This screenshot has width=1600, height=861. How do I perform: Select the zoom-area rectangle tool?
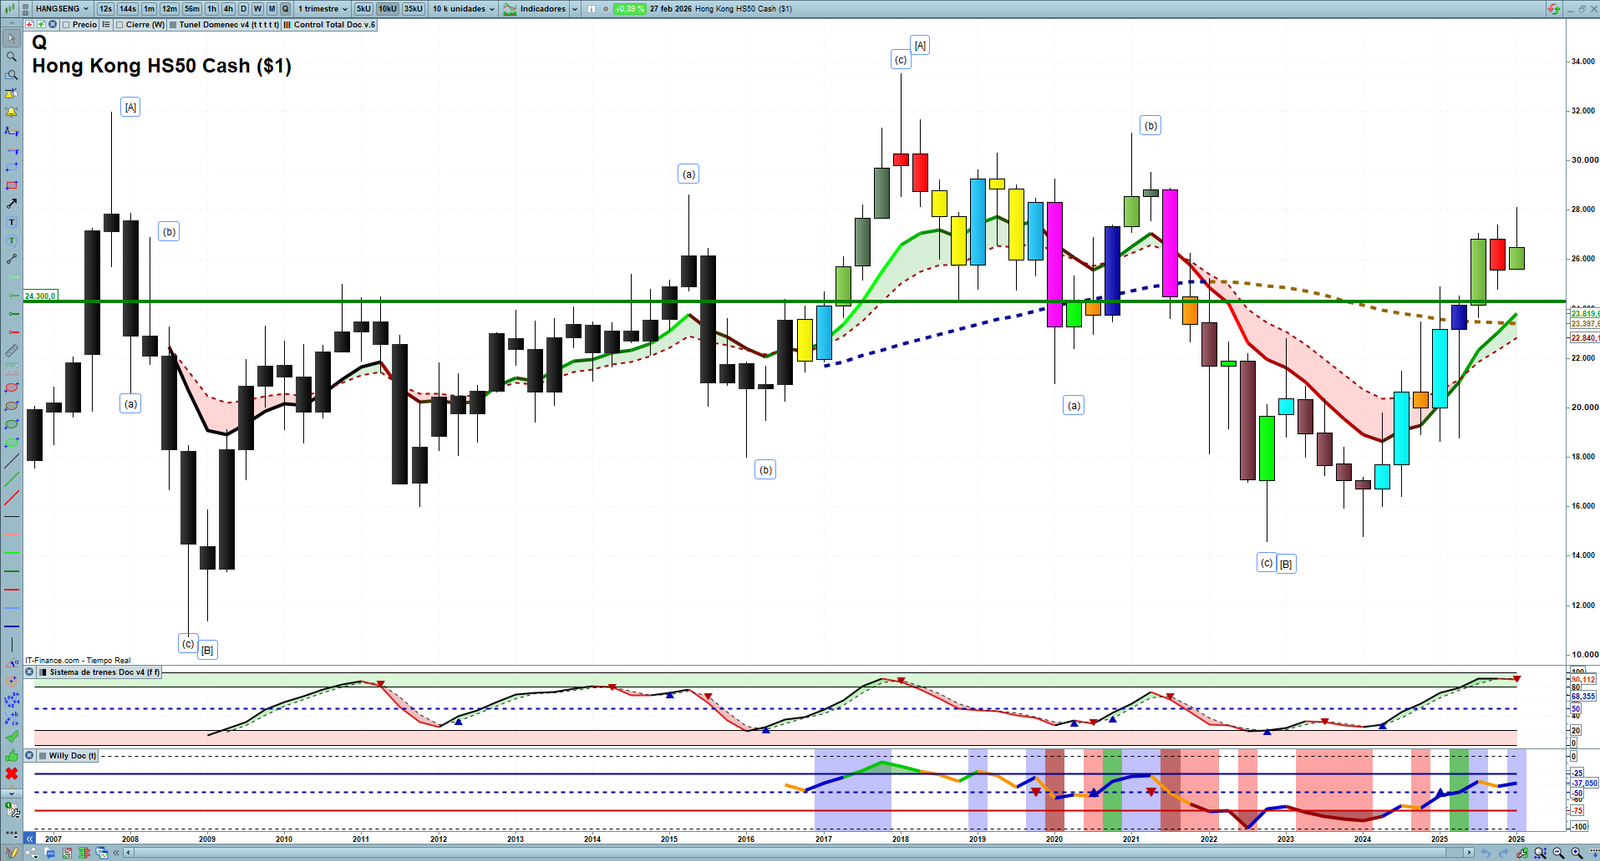11,75
